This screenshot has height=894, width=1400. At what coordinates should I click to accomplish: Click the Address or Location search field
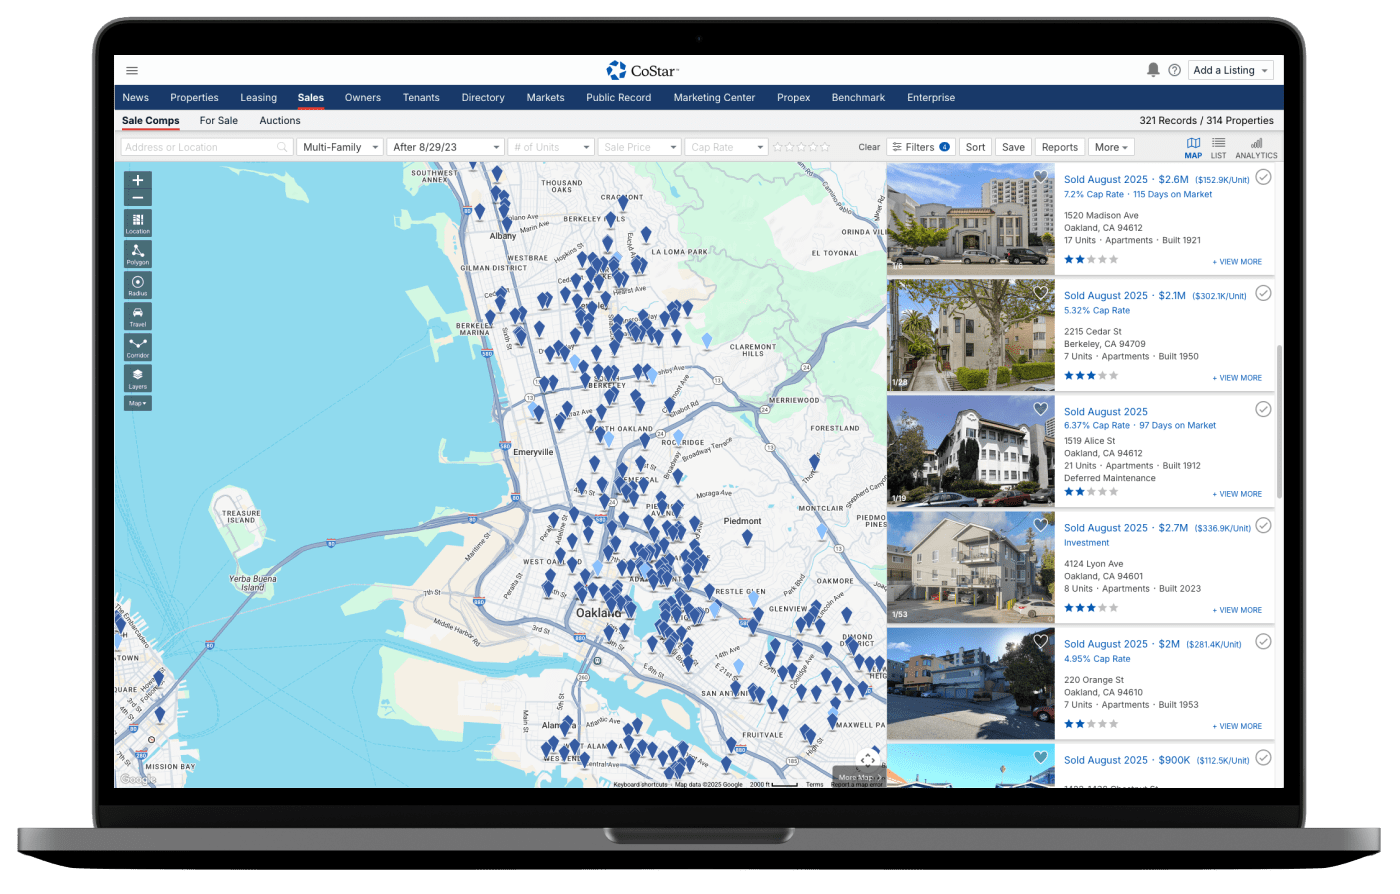(198, 147)
